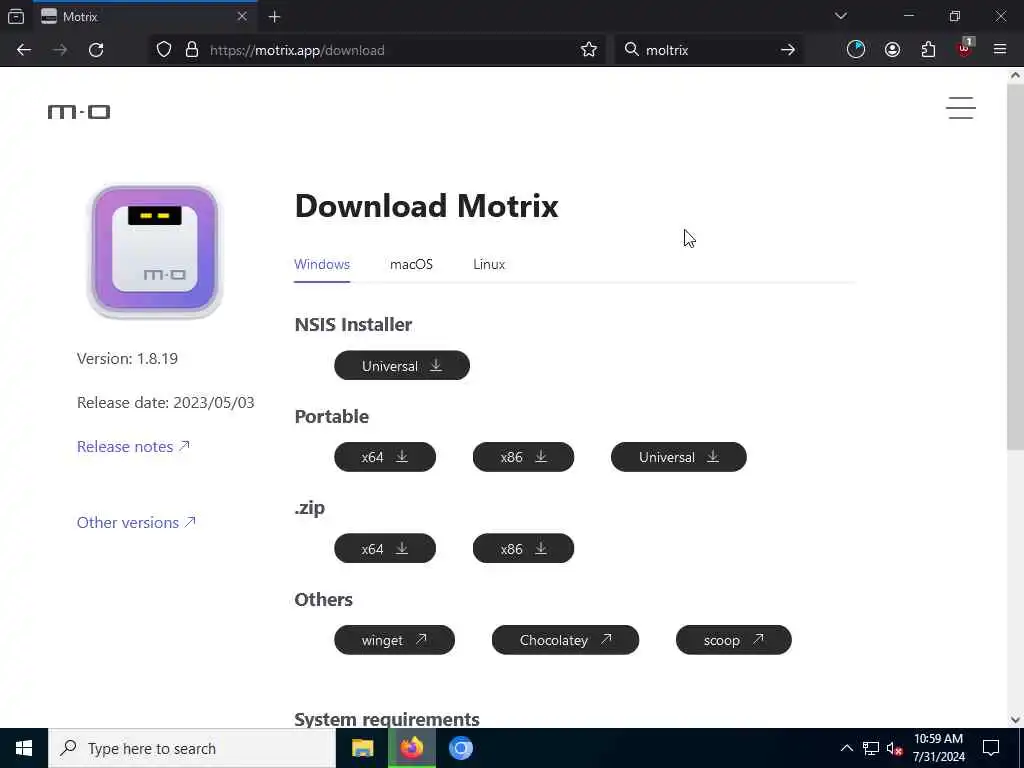Show hidden system tray icons
Screen dimensions: 1024x768
[846, 748]
